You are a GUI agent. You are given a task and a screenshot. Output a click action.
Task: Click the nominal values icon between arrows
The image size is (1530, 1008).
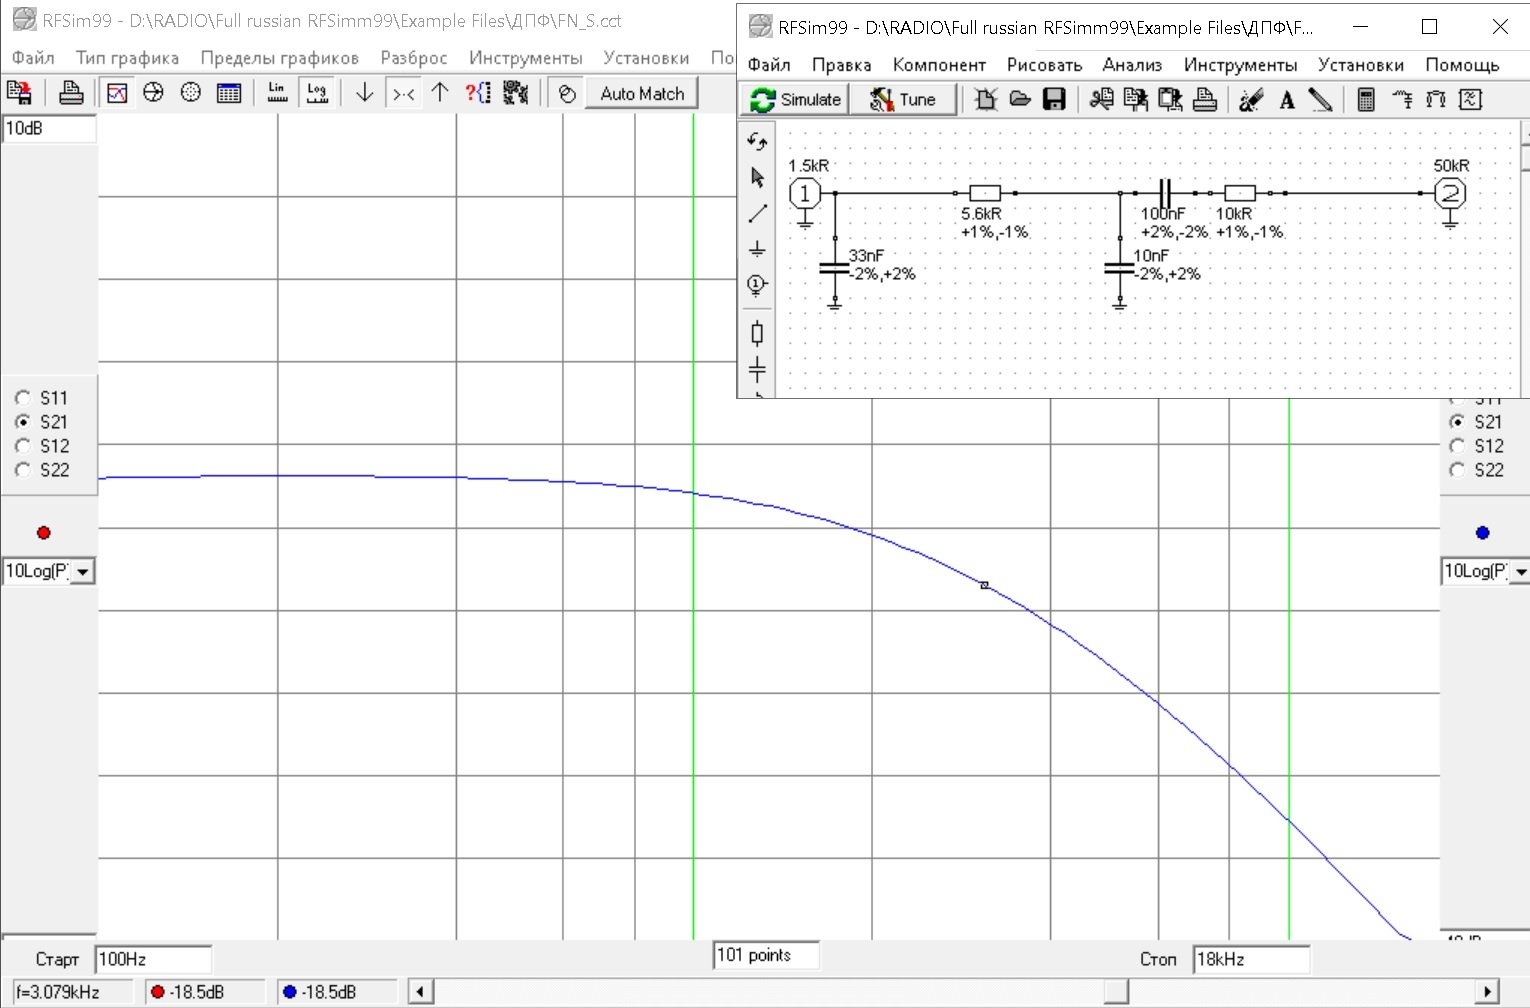[403, 93]
